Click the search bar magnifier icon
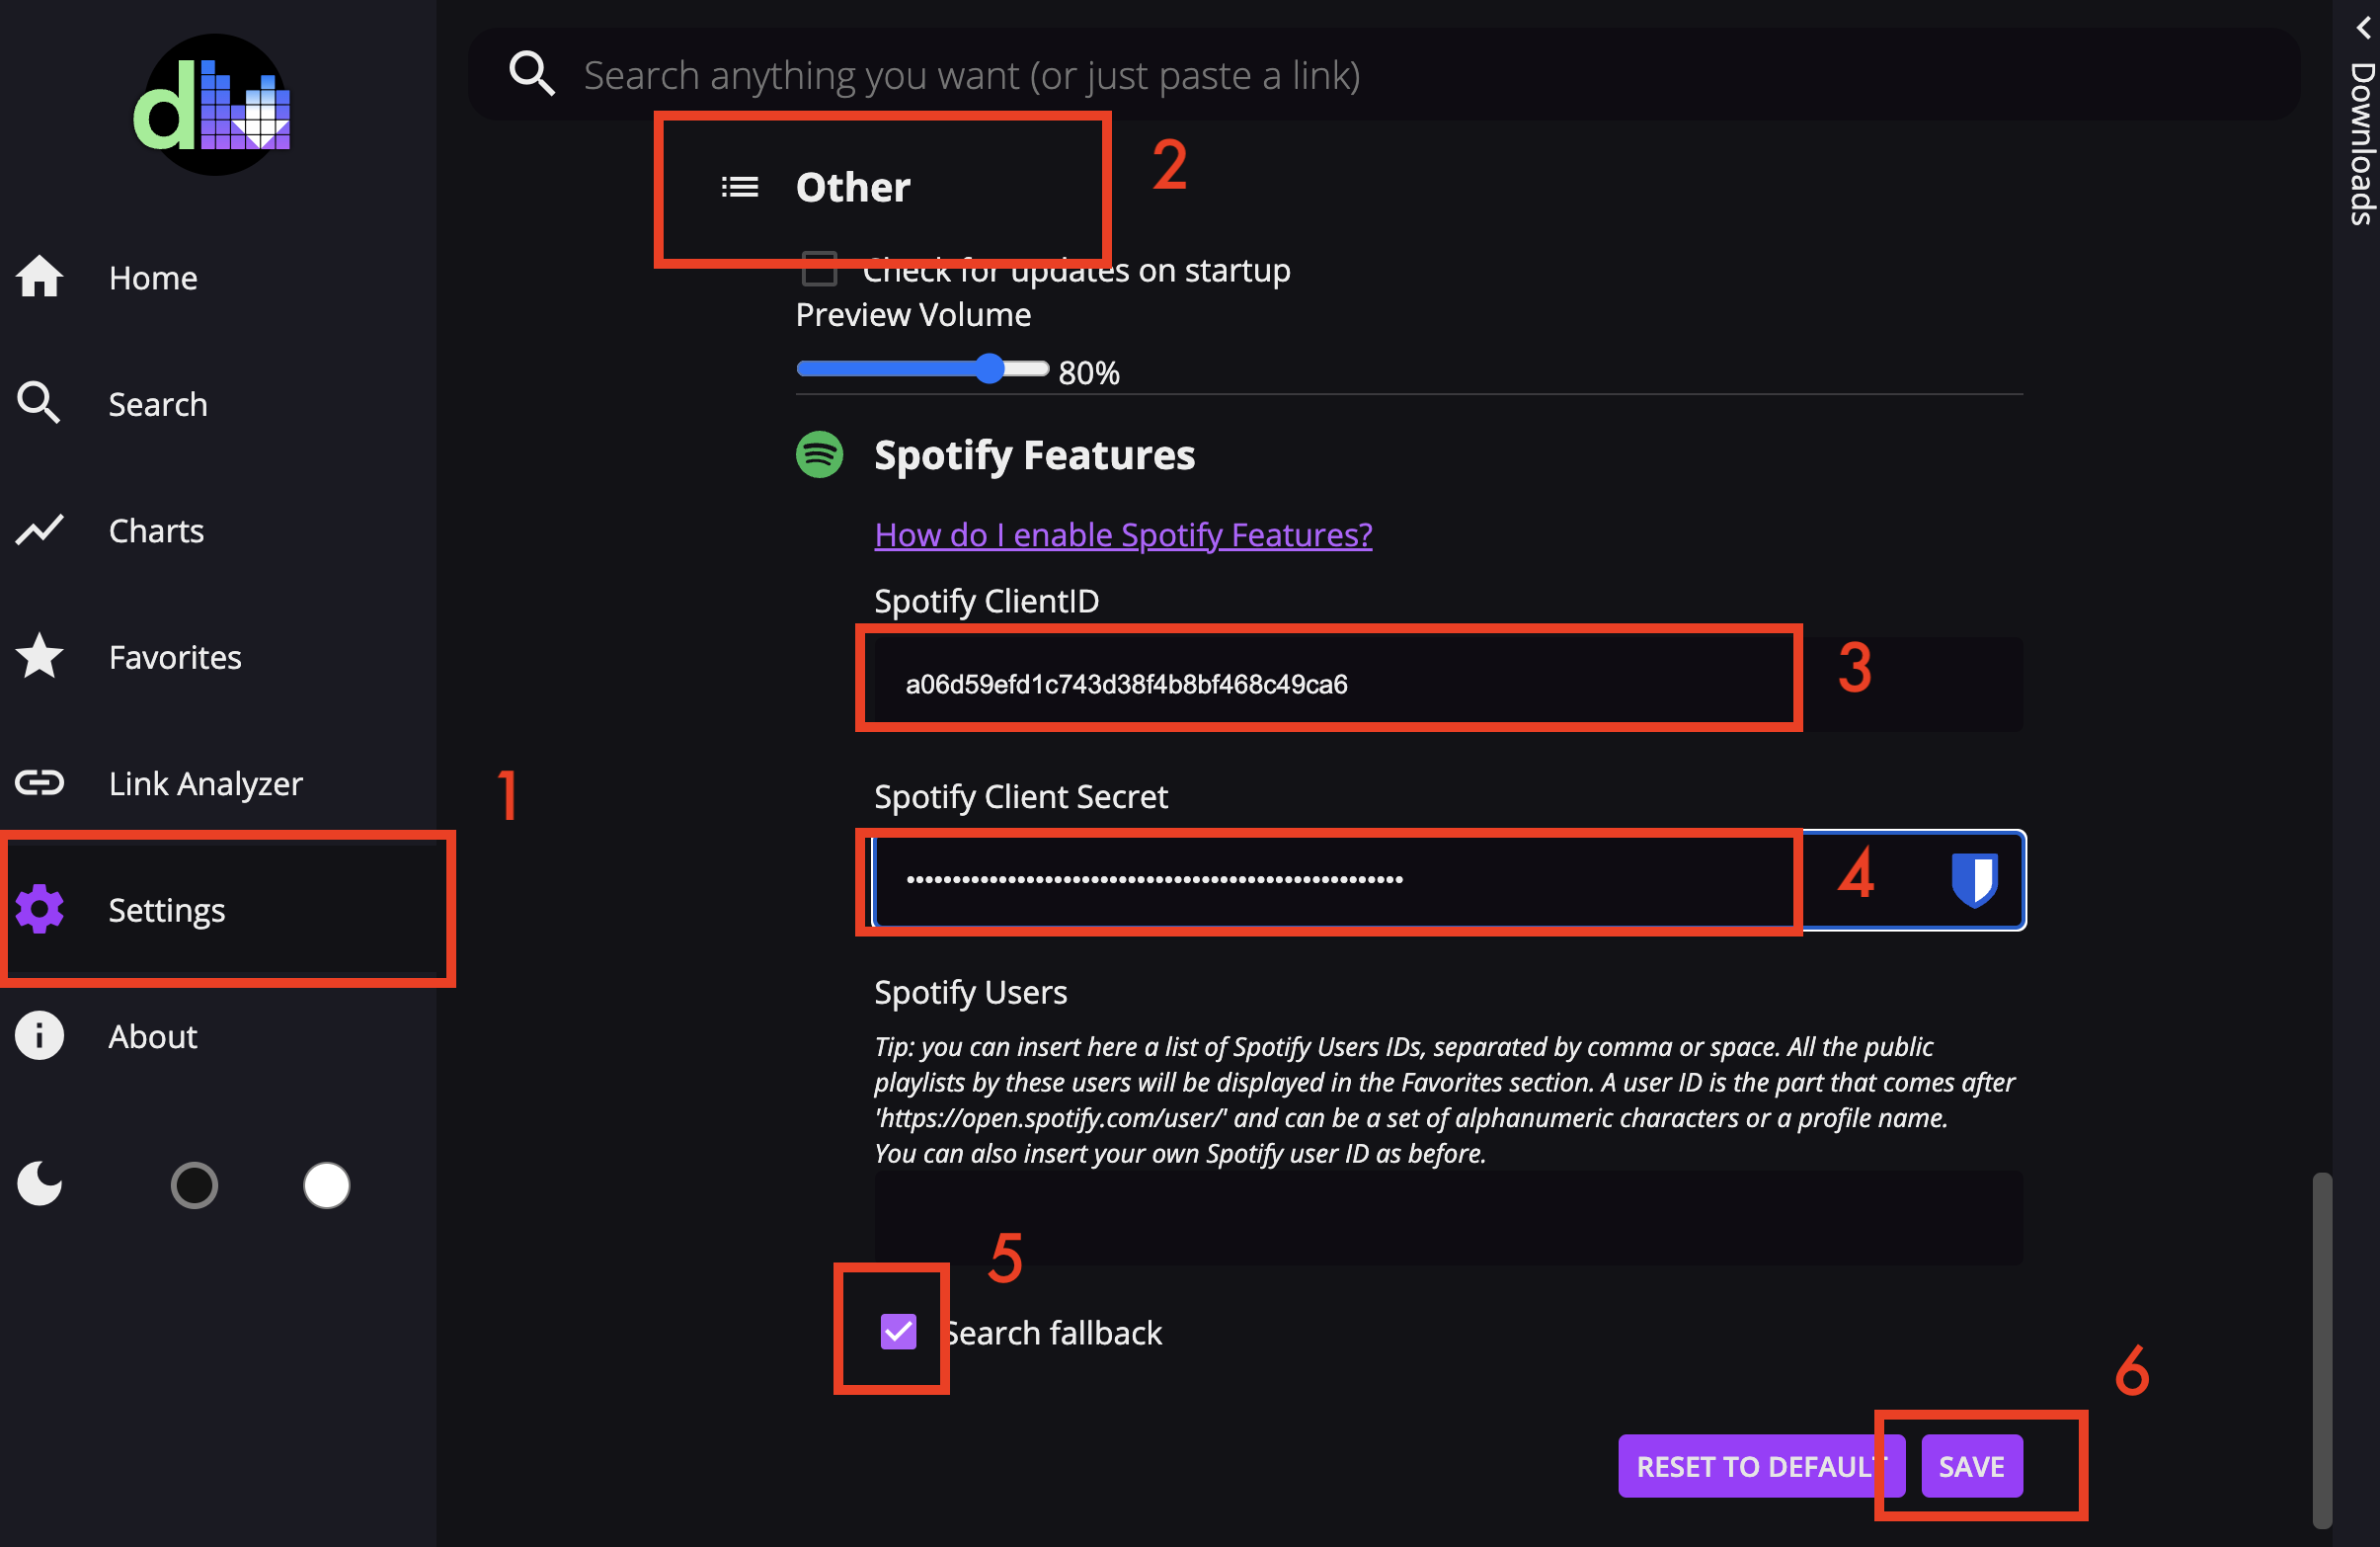 532,75
